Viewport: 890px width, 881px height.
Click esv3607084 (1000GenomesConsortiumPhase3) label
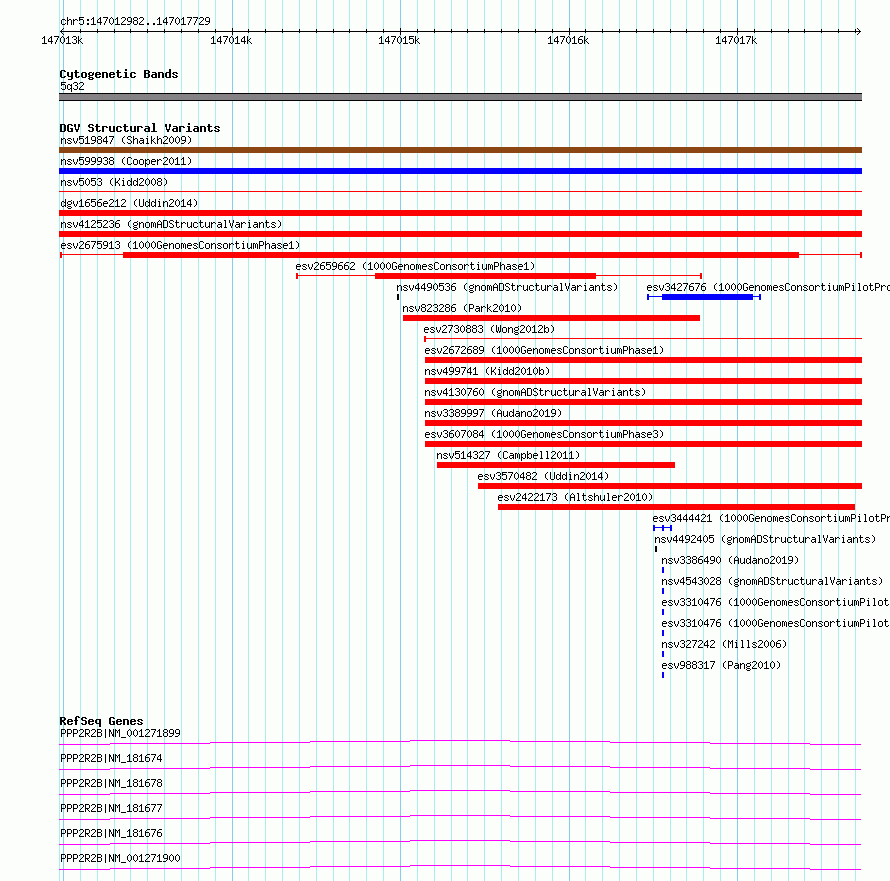[544, 434]
